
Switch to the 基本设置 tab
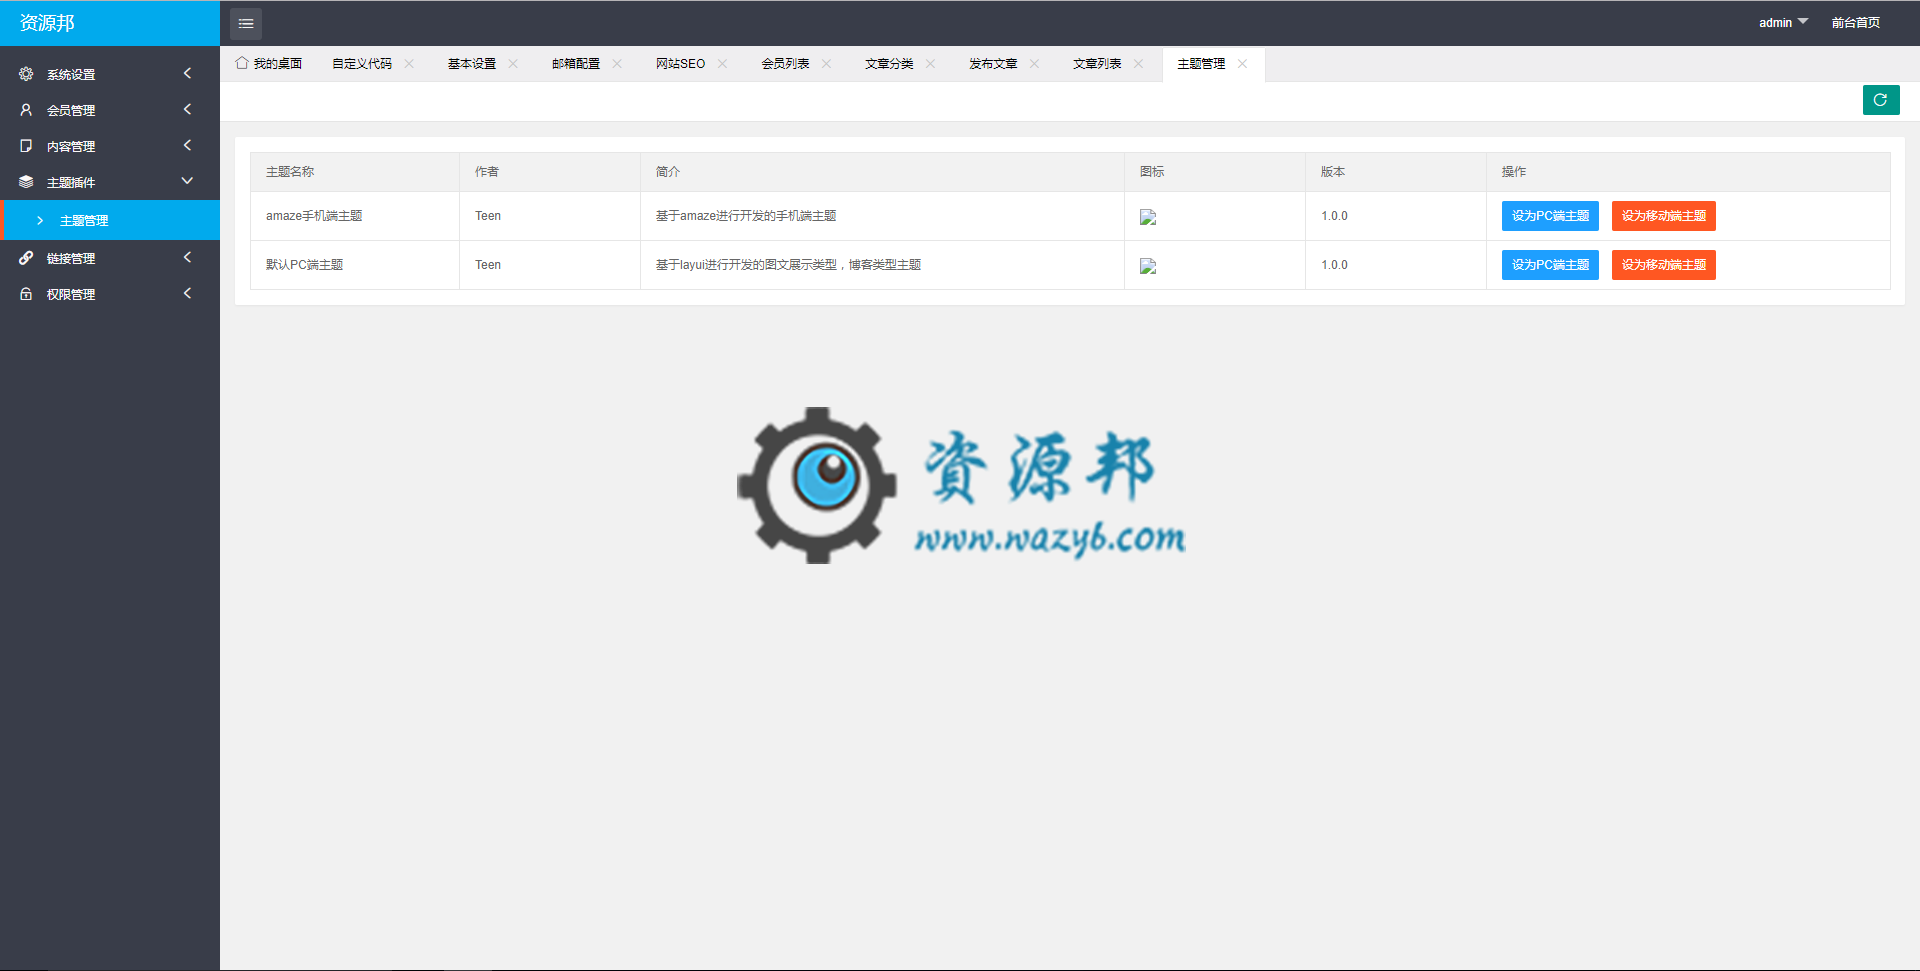472,64
